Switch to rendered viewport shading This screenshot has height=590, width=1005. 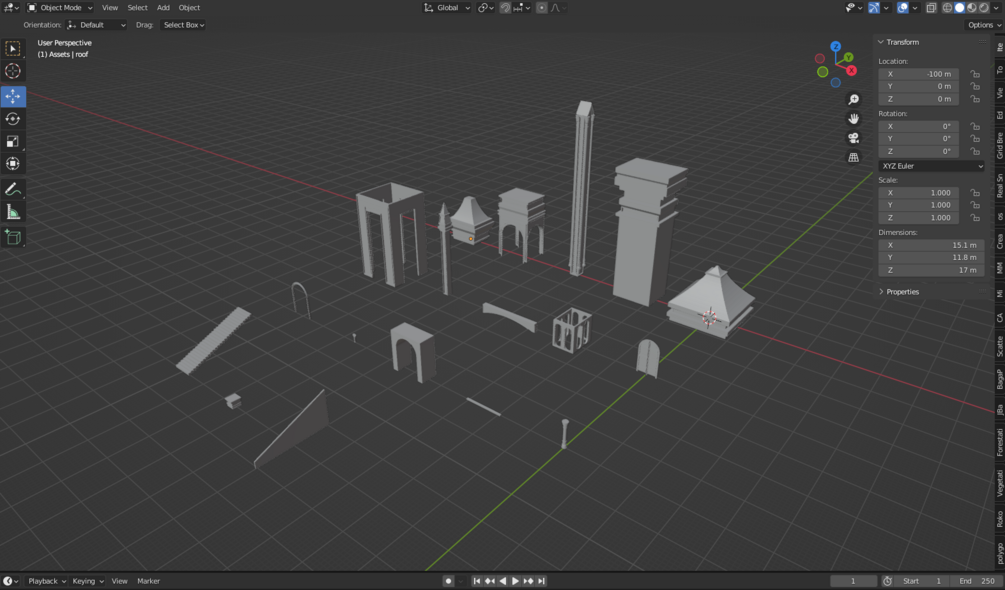click(x=984, y=8)
